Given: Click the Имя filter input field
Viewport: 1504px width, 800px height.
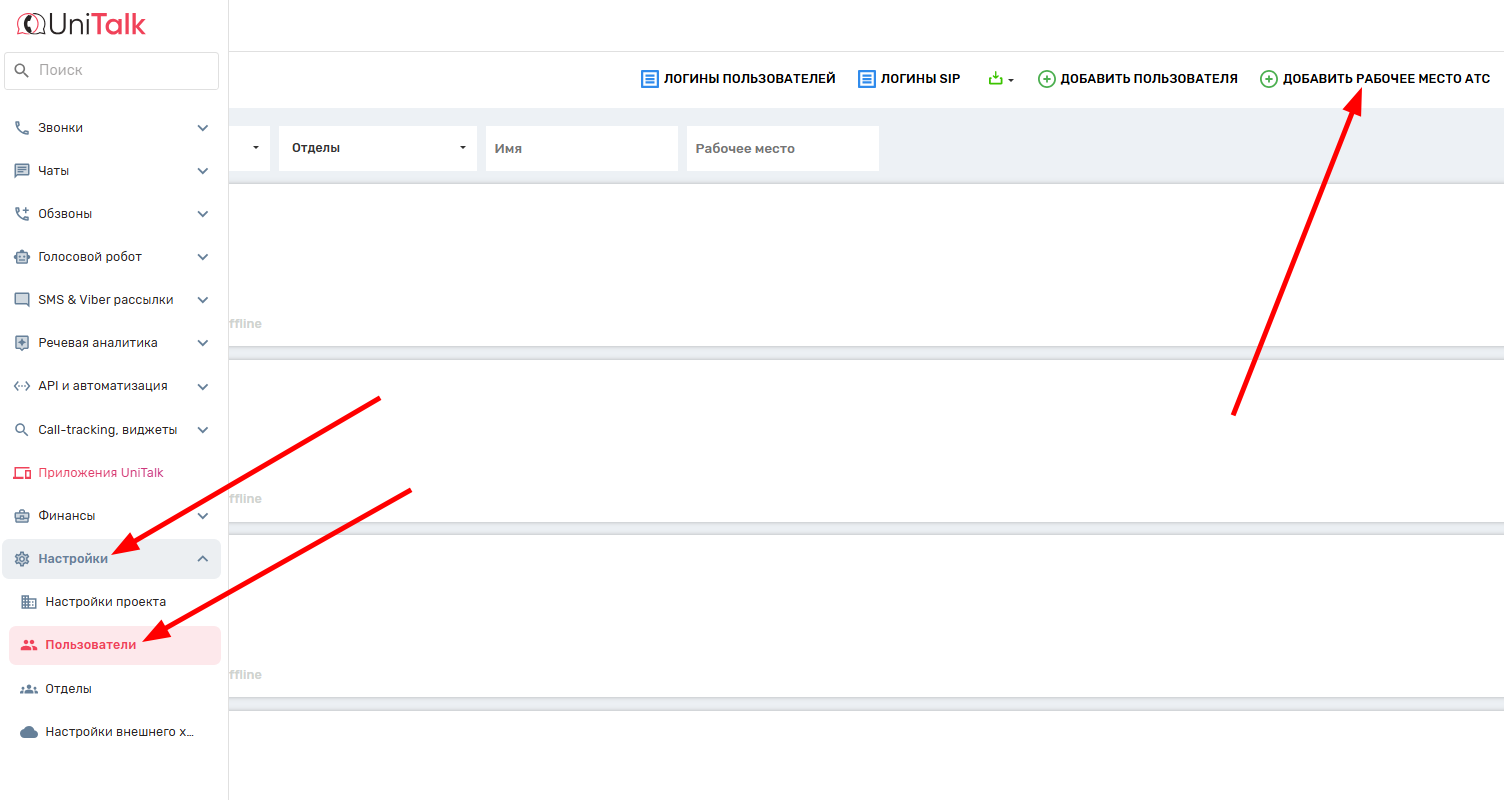Looking at the screenshot, I should [x=581, y=148].
